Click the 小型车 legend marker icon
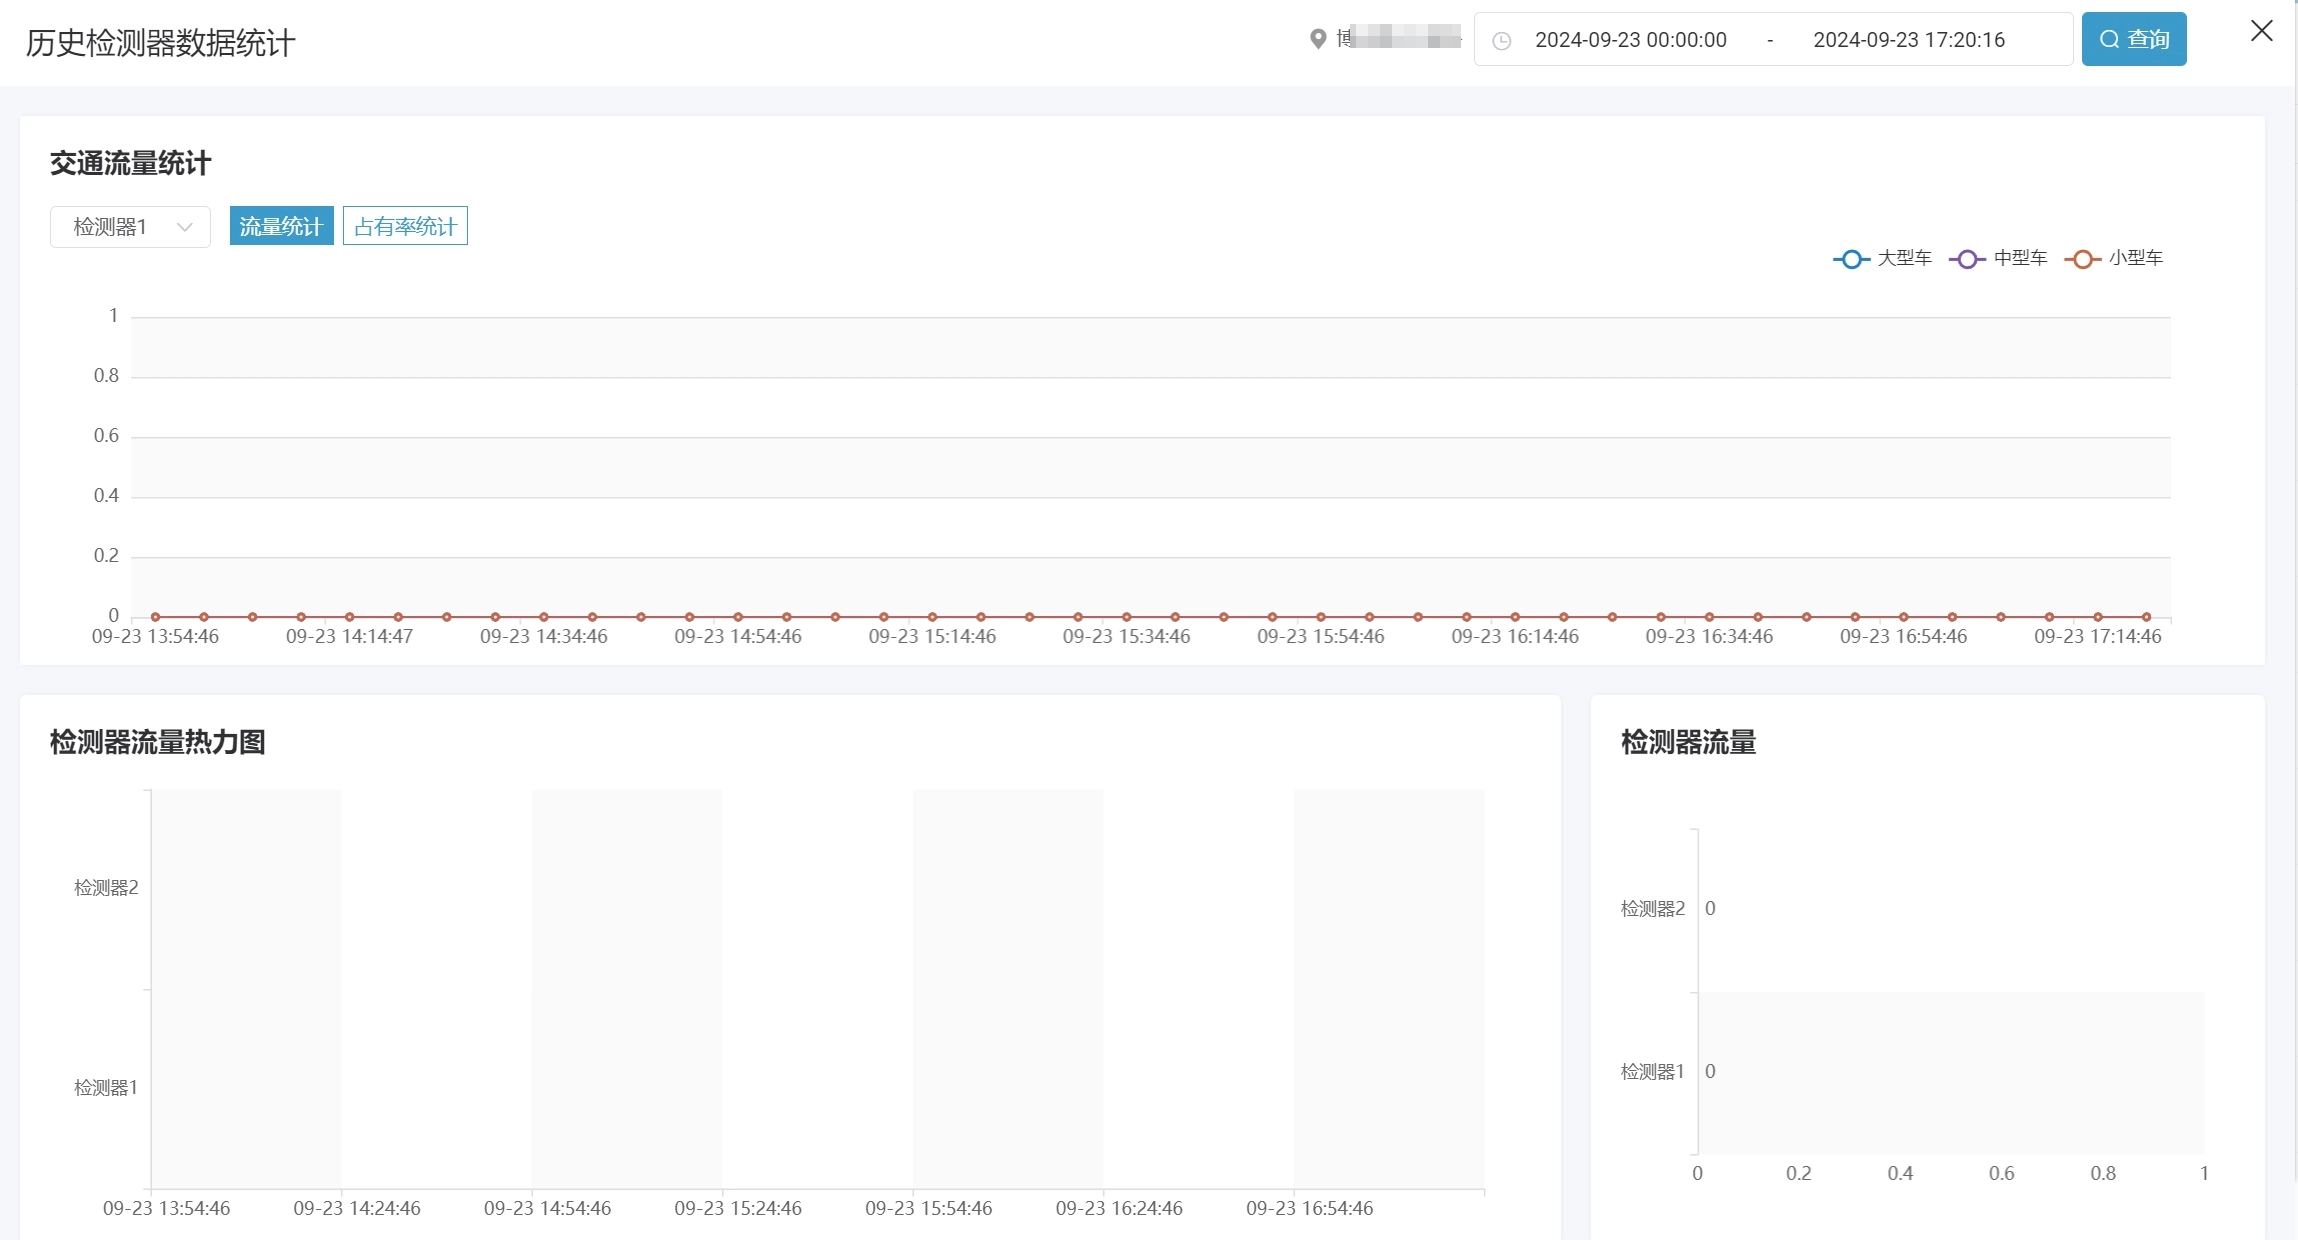Viewport: 2298px width, 1240px height. click(2082, 259)
